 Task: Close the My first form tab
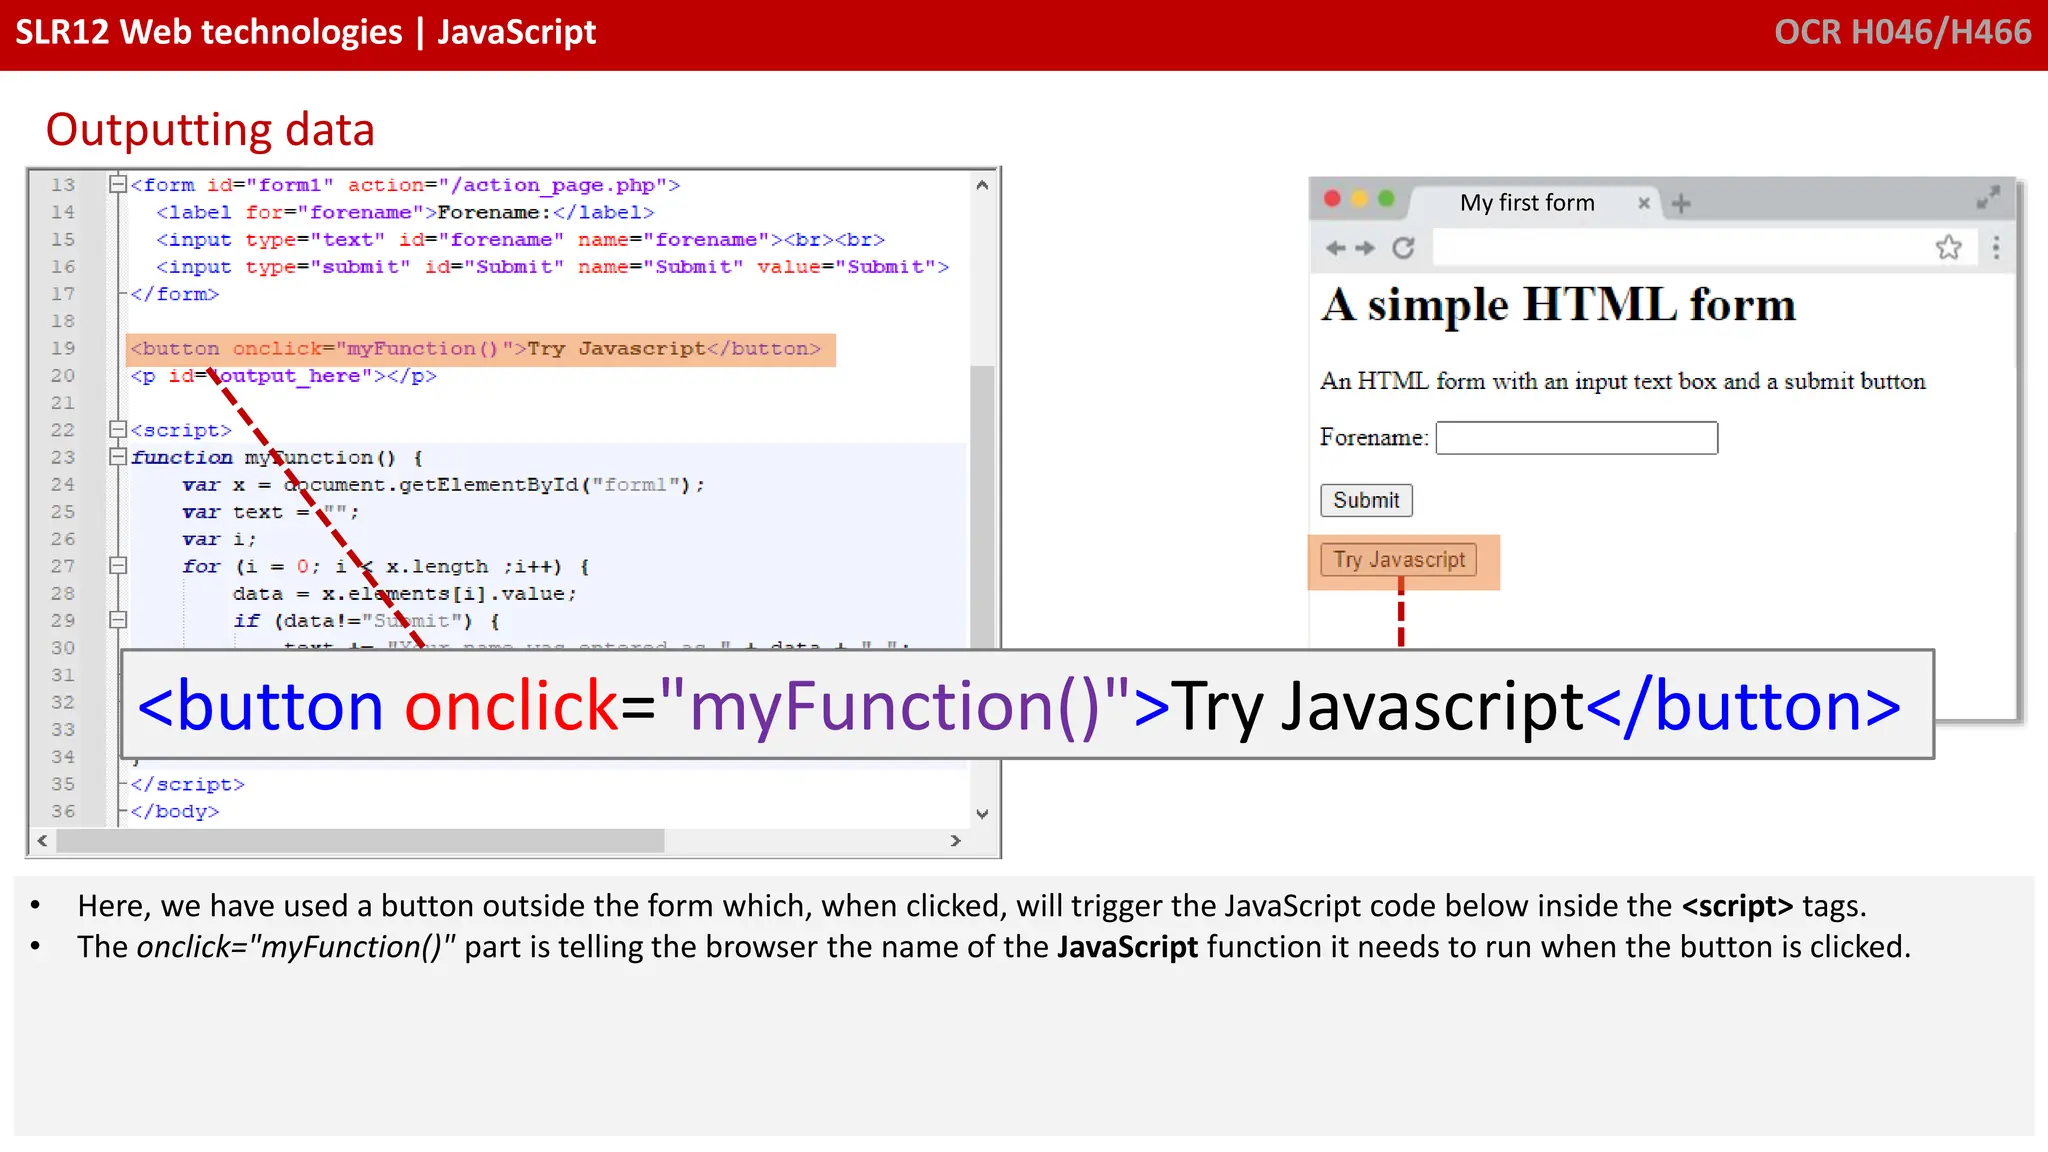1644,203
